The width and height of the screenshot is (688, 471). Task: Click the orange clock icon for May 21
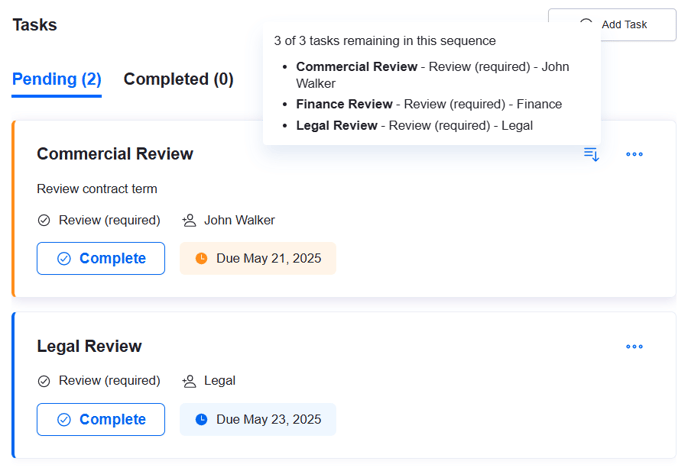tap(201, 258)
